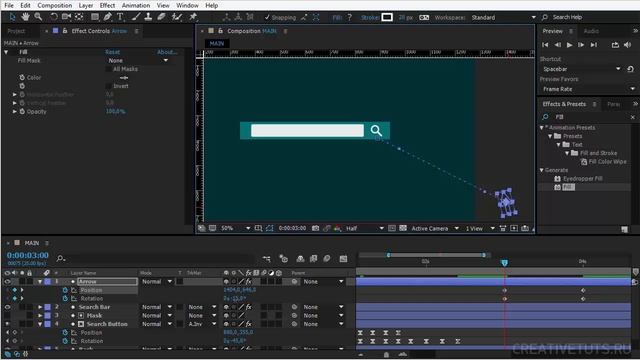The height and width of the screenshot is (360, 640).
Task: Select the Clone Stamp tool
Action: [x=148, y=17]
